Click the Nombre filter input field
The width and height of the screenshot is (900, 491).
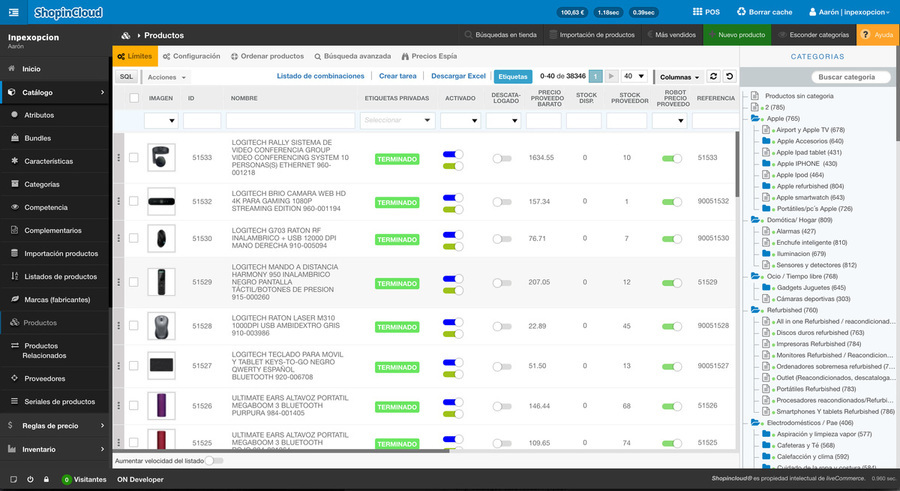(290, 121)
